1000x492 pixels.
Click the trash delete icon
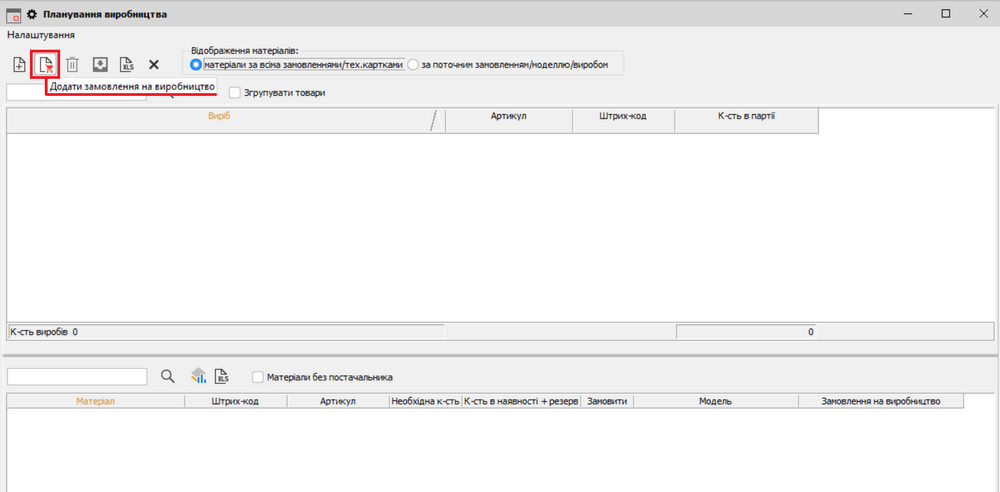[72, 65]
